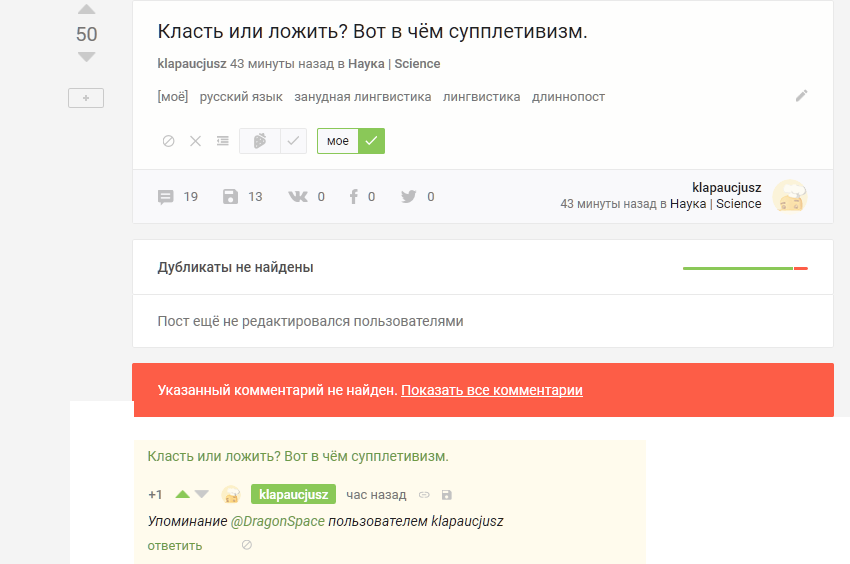Viewport: 850px width, 564px height.
Task: Downvote the post showing a rating of 50
Action: point(87,58)
